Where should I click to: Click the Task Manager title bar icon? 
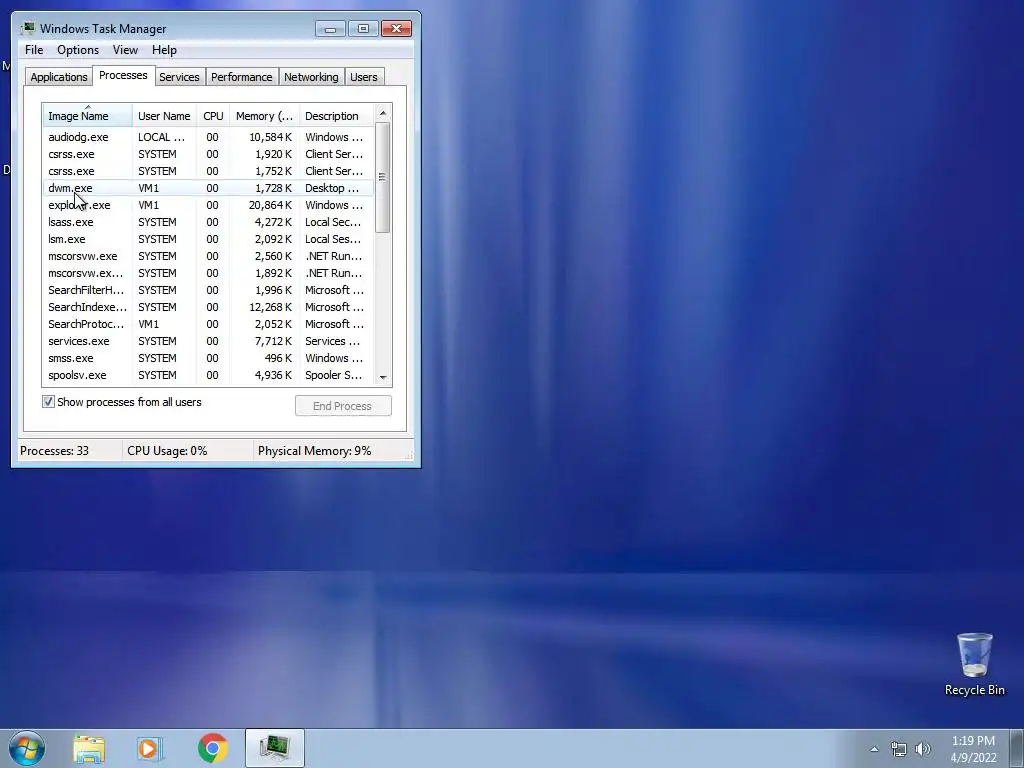click(27, 28)
